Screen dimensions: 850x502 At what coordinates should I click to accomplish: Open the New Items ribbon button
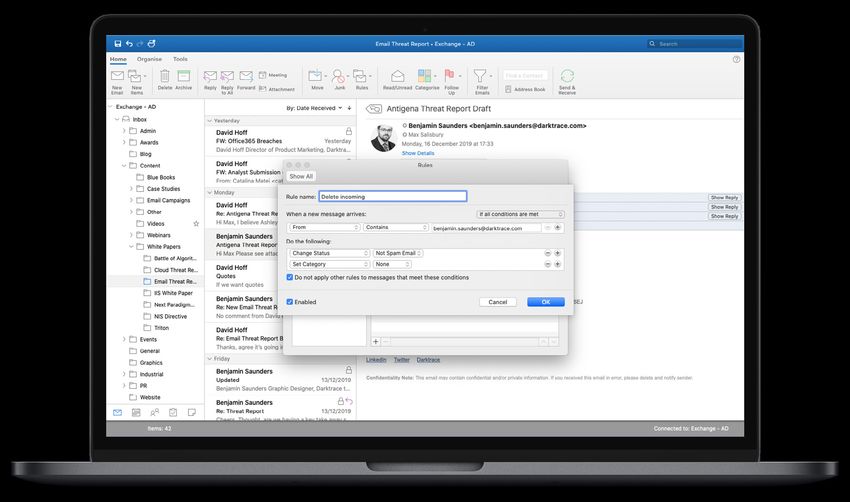136,81
